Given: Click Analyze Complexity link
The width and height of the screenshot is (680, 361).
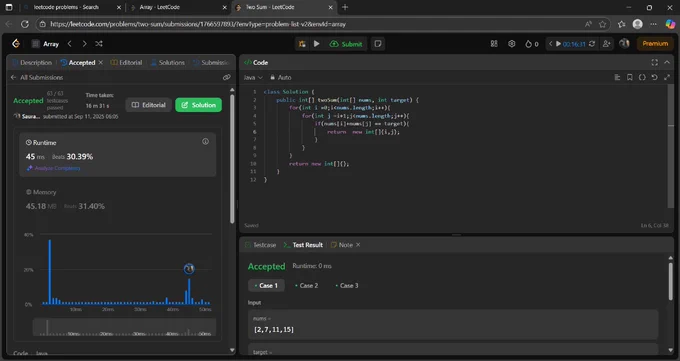Looking at the screenshot, I should click(54, 168).
